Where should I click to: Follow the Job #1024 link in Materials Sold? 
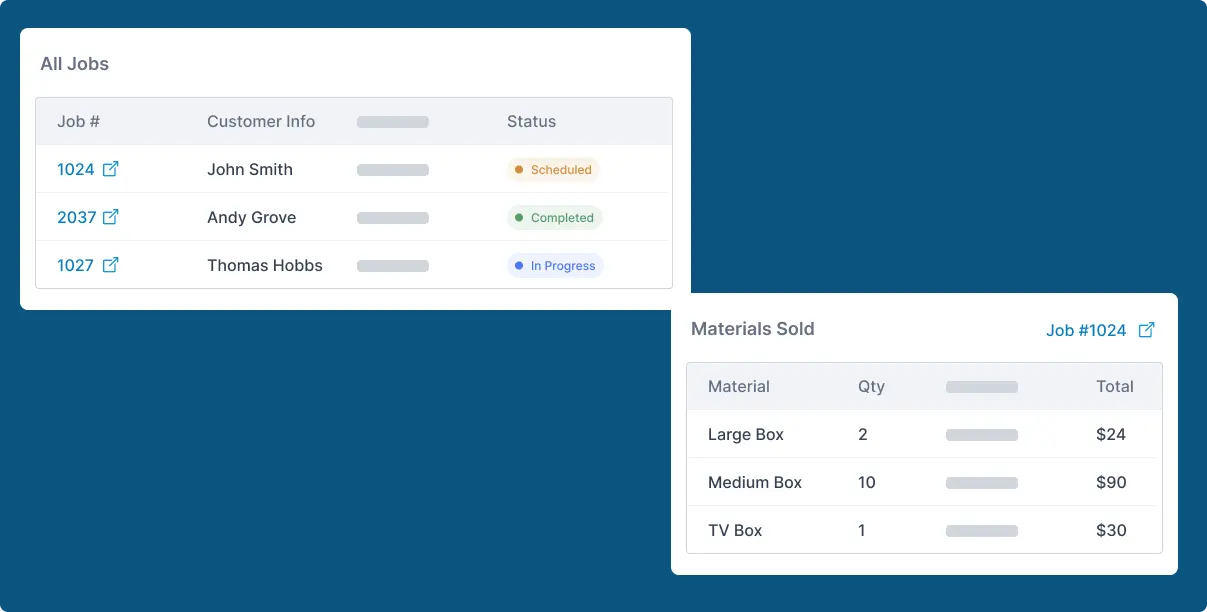[1086, 330]
